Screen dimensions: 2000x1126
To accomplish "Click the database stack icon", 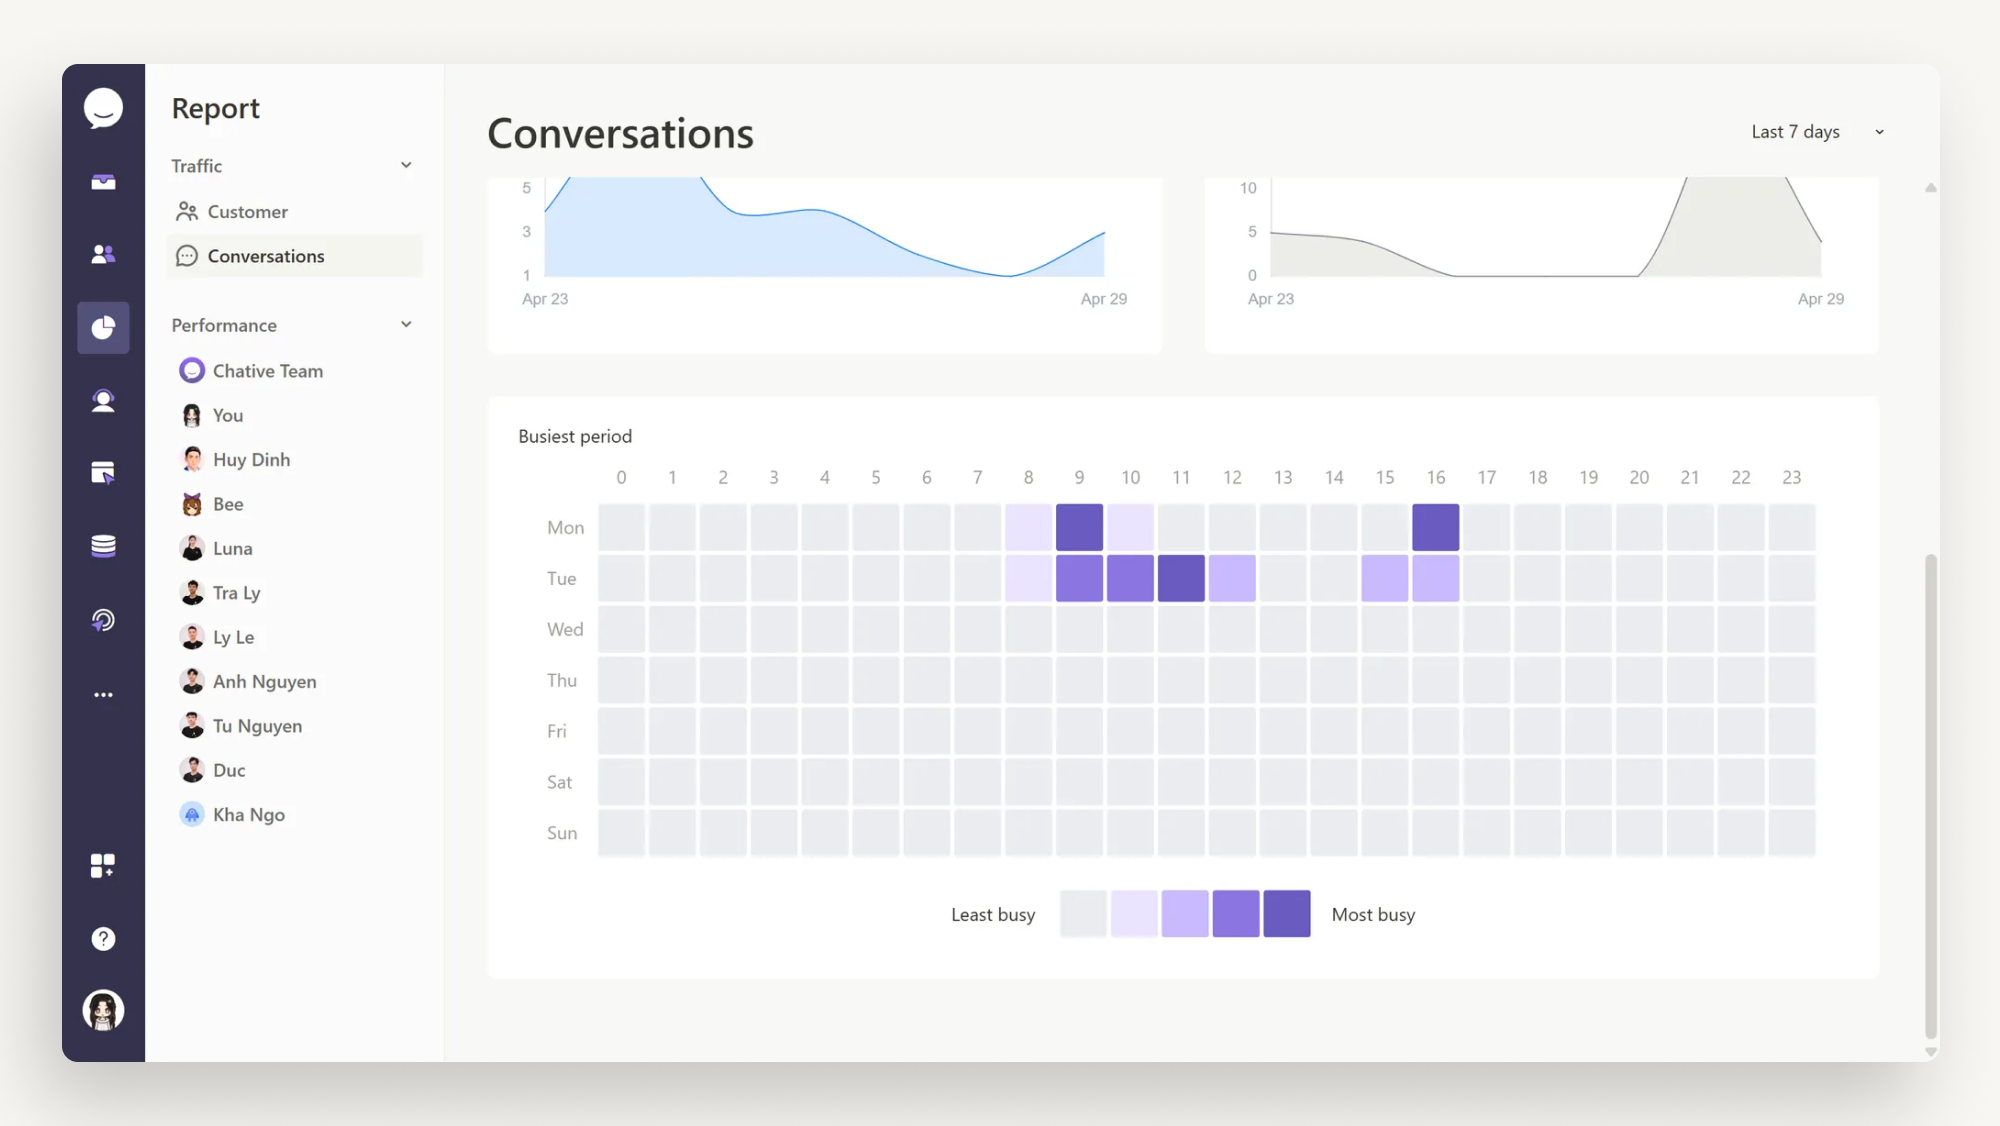I will [x=103, y=546].
